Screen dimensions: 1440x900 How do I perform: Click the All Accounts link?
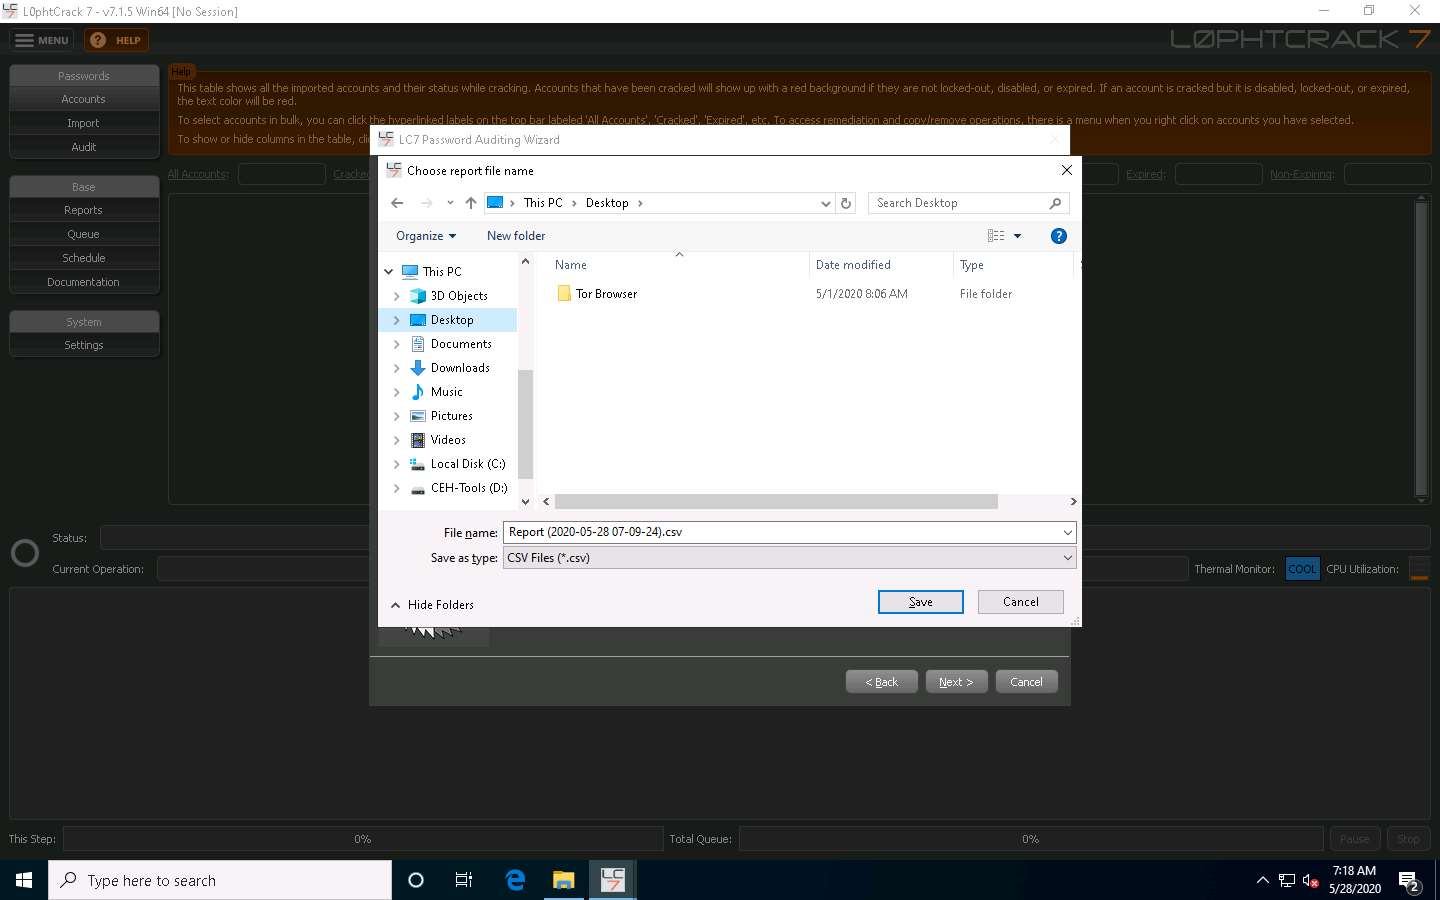coord(198,174)
